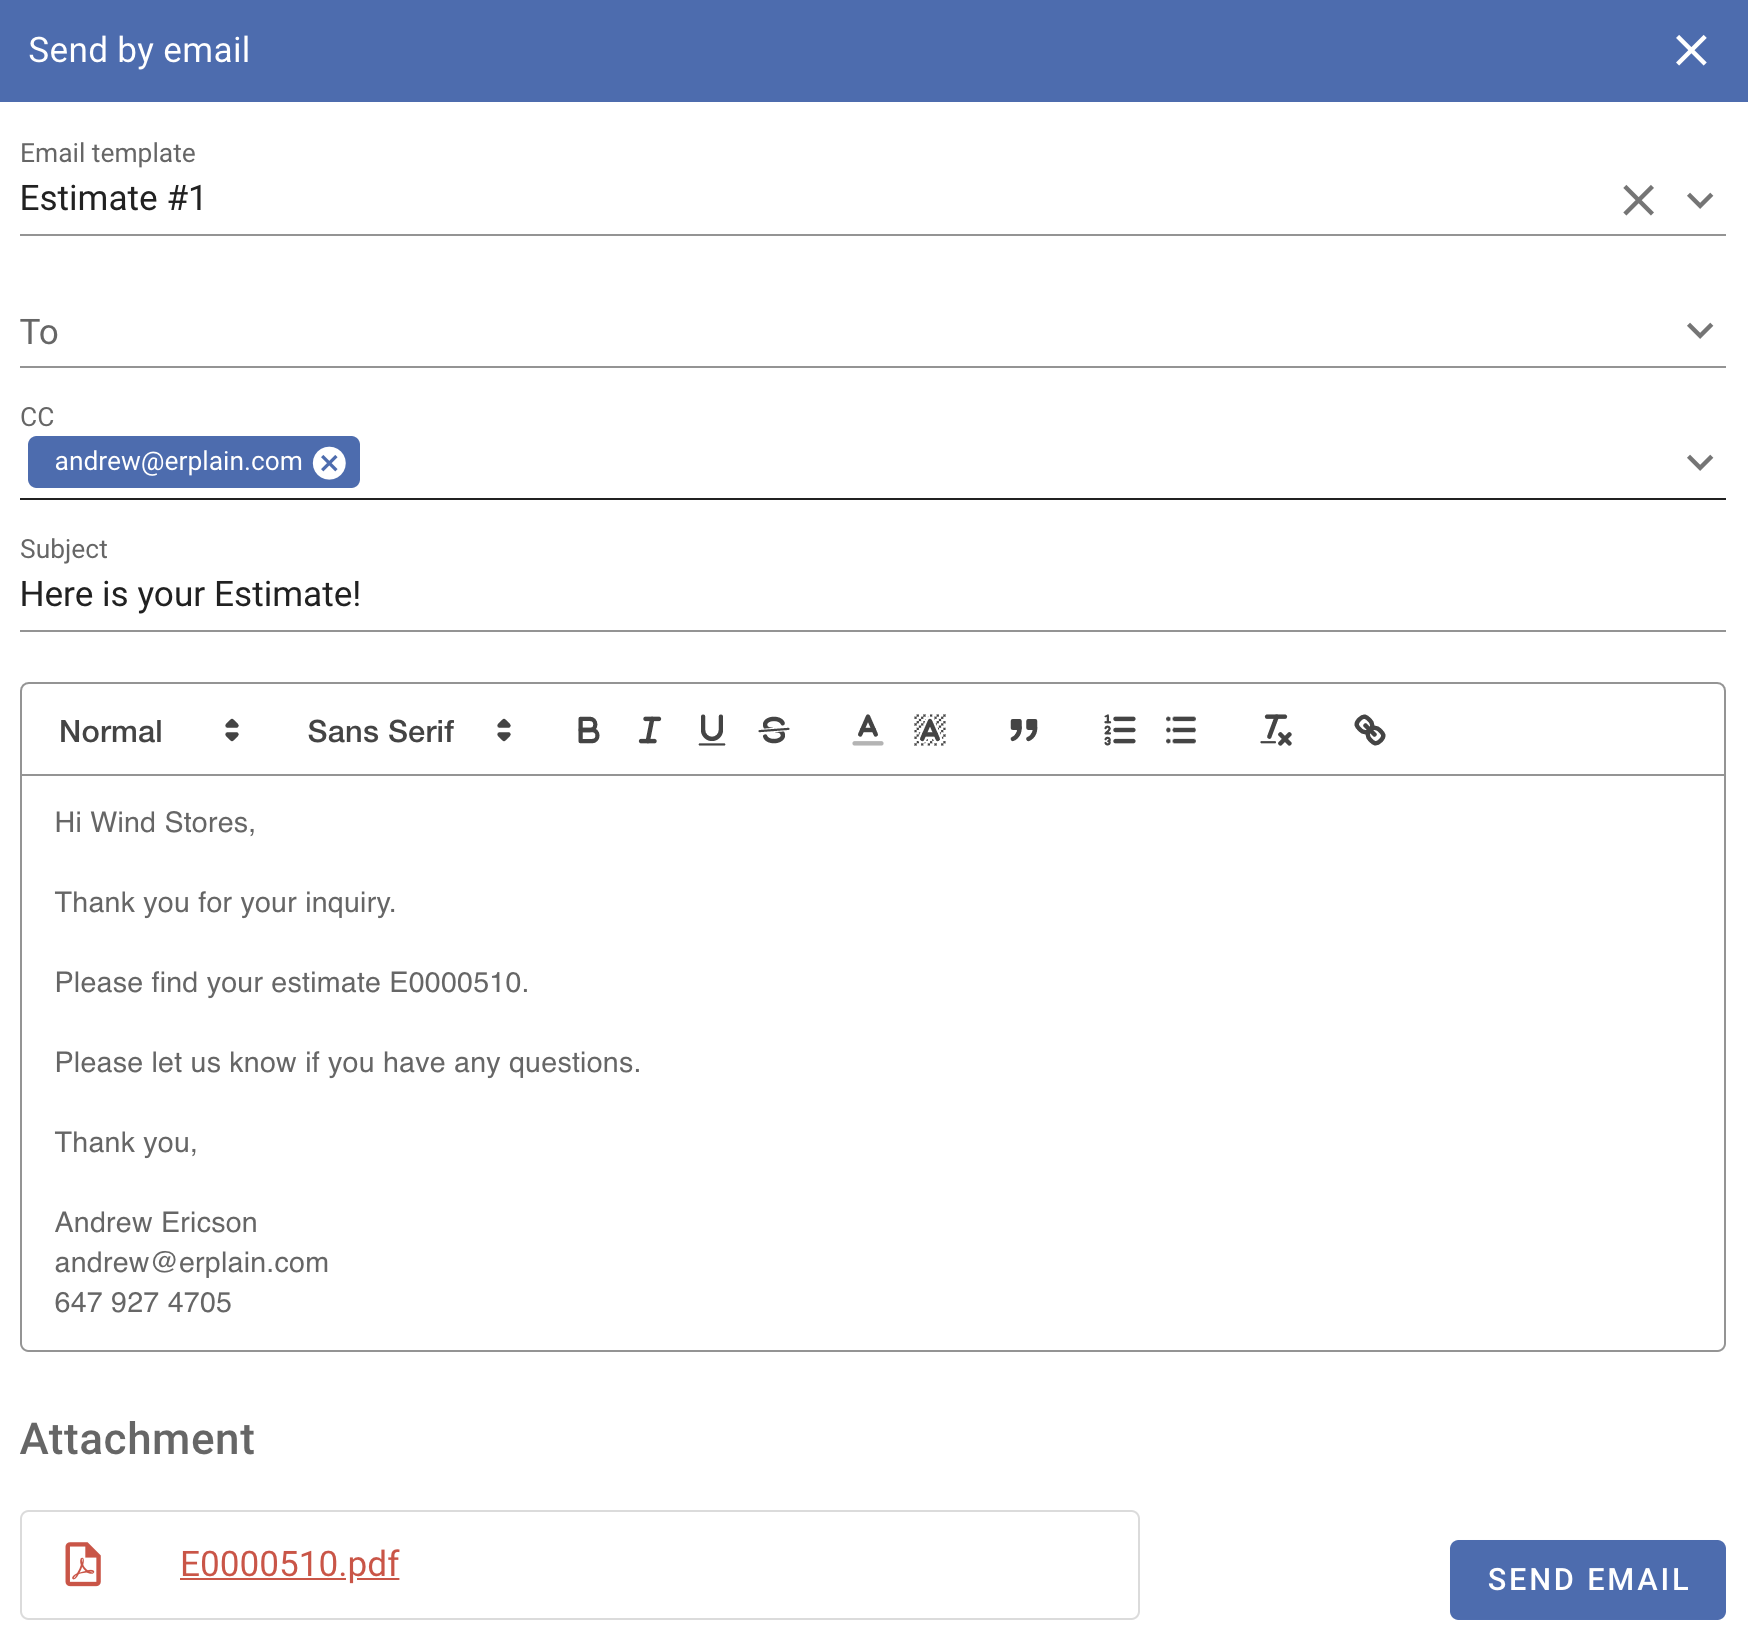Click the Send Email button
1748x1638 pixels.
(1587, 1579)
